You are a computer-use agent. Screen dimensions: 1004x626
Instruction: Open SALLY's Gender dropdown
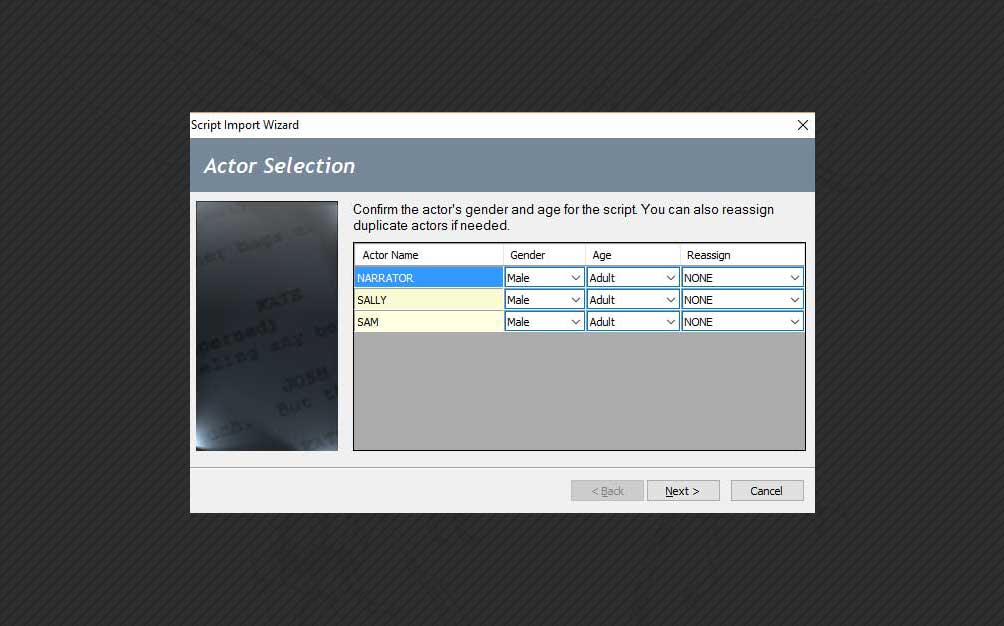click(578, 299)
